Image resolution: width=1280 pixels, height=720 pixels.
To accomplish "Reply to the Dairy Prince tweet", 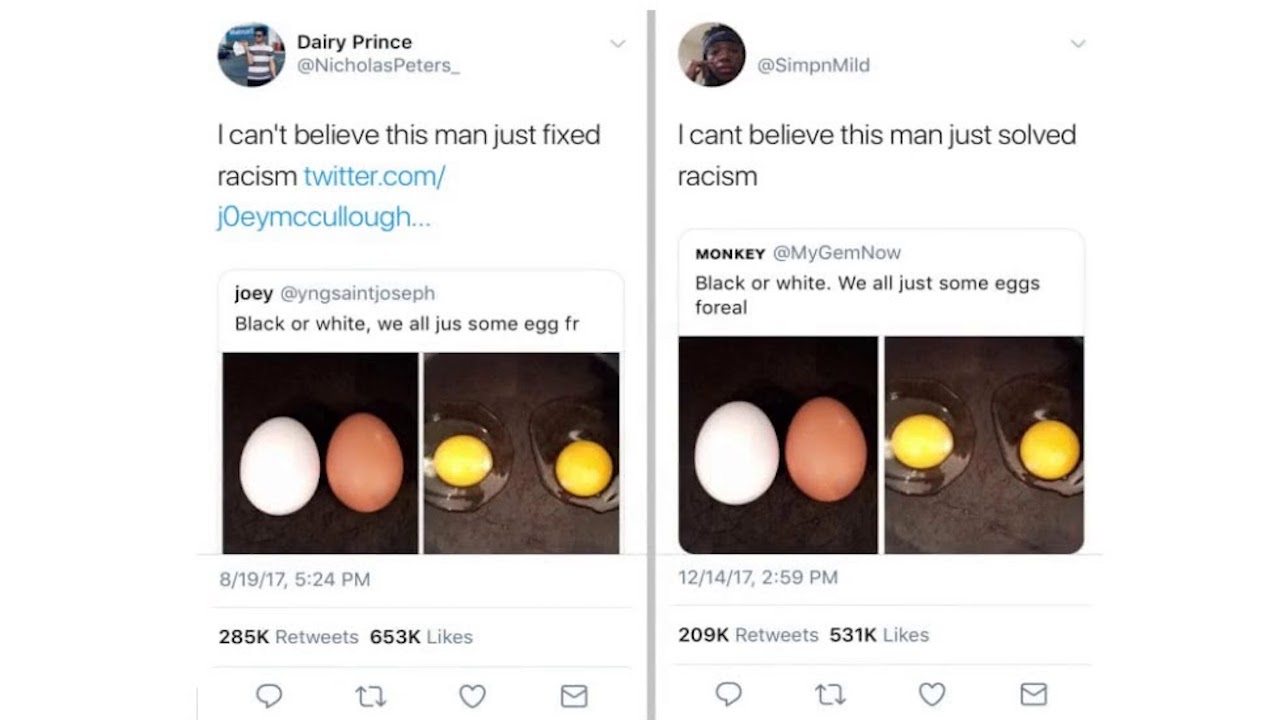I will [x=269, y=696].
